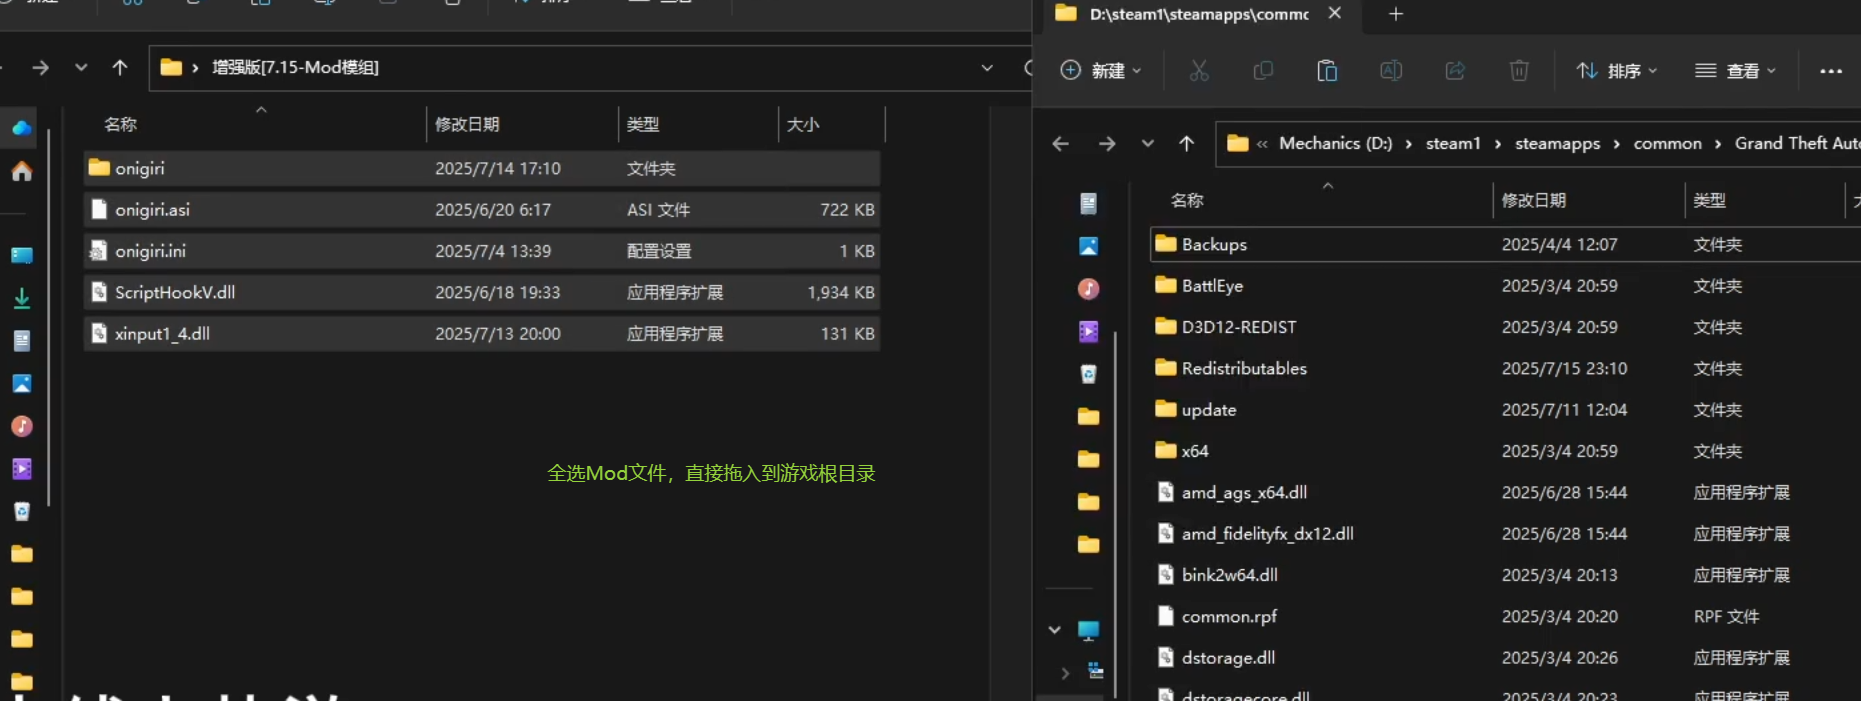Add a new tab with plus button
Viewport: 1861px width, 701px height.
tap(1396, 14)
